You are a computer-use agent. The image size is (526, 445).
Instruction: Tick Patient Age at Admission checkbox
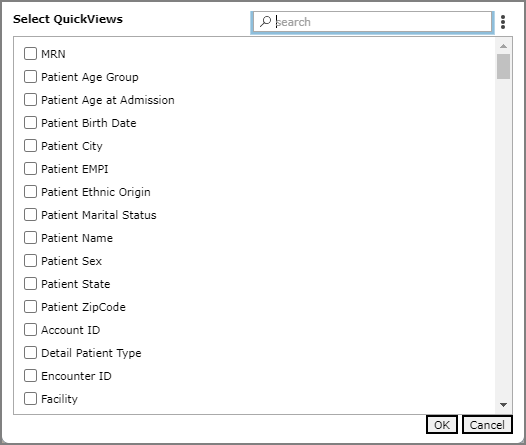pyautogui.click(x=30, y=100)
